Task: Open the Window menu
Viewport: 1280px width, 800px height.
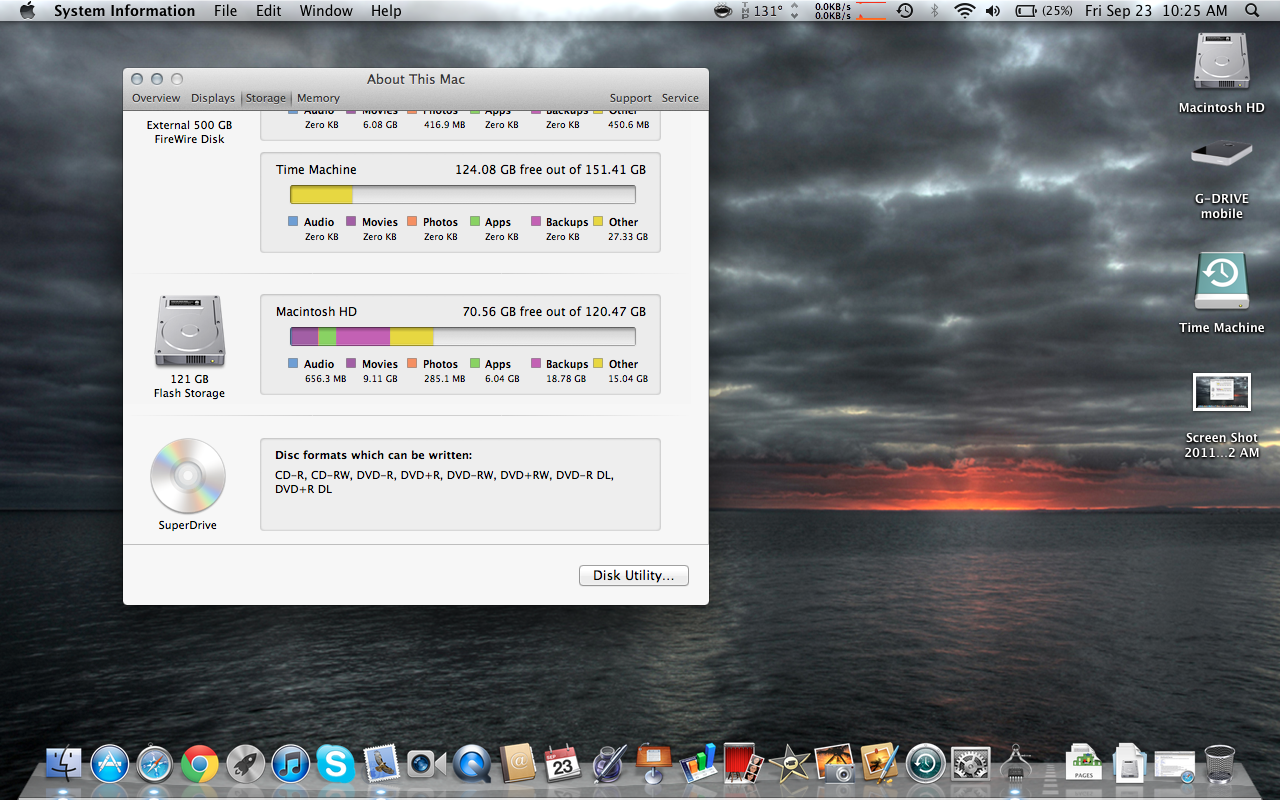Action: (326, 11)
